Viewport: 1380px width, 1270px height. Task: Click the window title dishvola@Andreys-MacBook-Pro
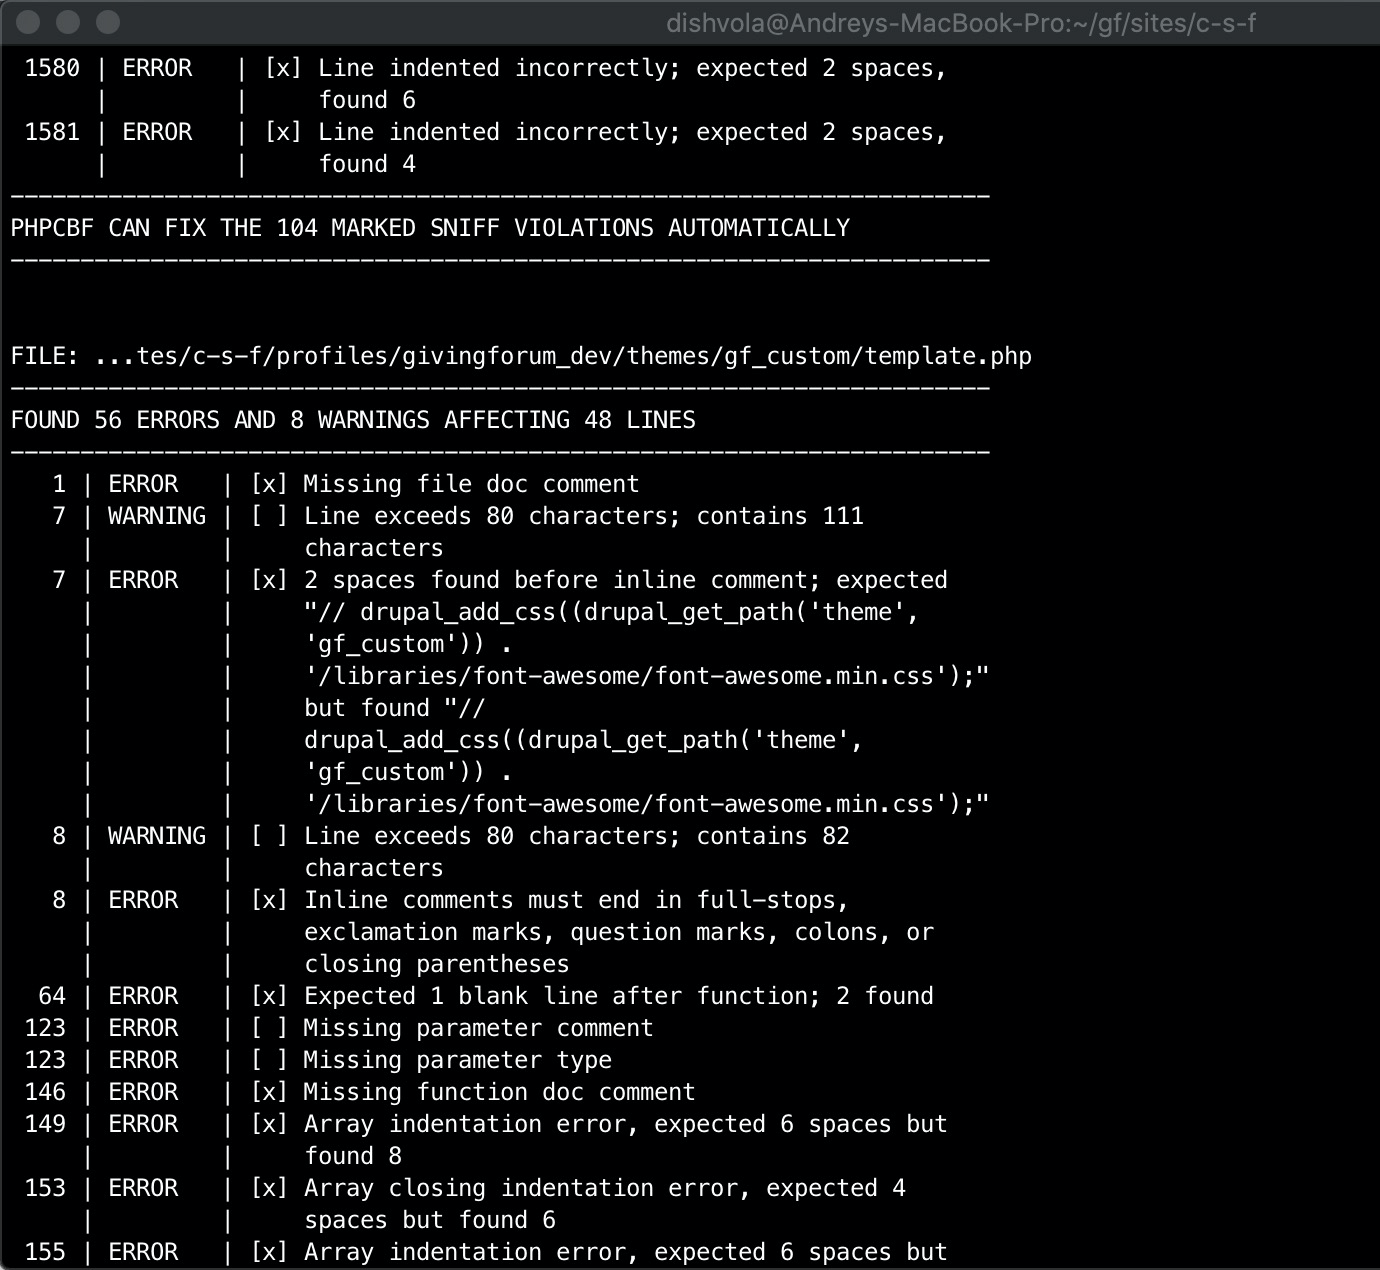pos(961,23)
